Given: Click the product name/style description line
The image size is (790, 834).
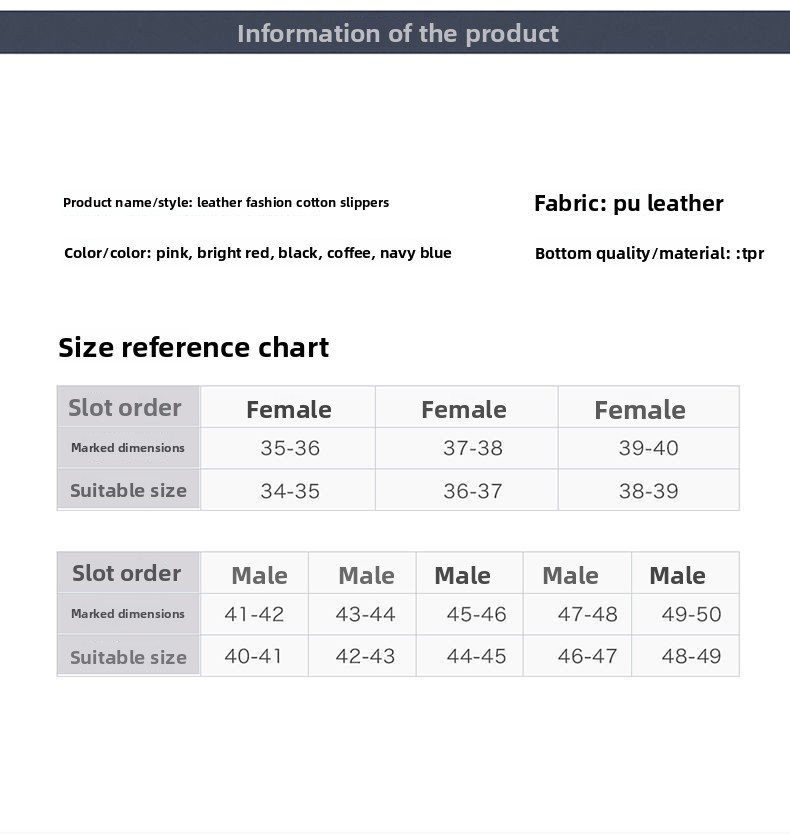Looking at the screenshot, I should click(x=226, y=203).
